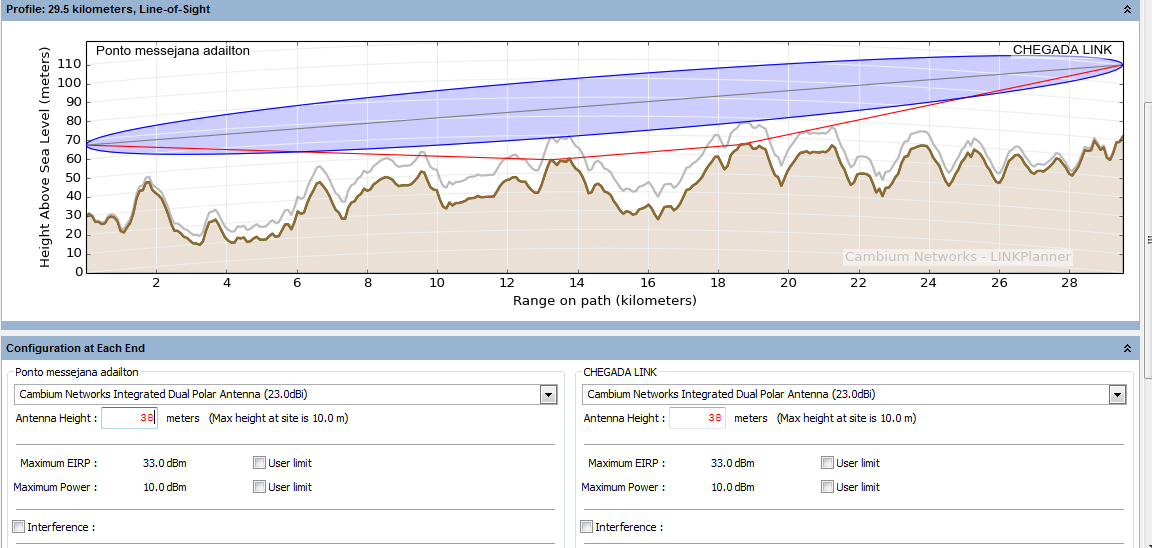Enable Maximum Power user limit for Ponto messejana
Image resolution: width=1152 pixels, height=548 pixels.
[x=259, y=486]
